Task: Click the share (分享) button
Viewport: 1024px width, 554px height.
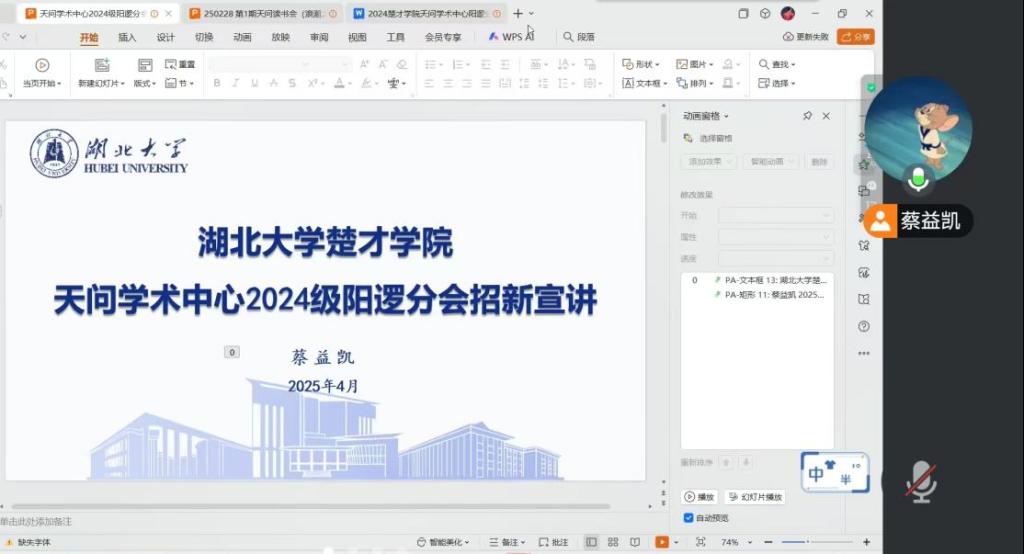Action: click(855, 37)
